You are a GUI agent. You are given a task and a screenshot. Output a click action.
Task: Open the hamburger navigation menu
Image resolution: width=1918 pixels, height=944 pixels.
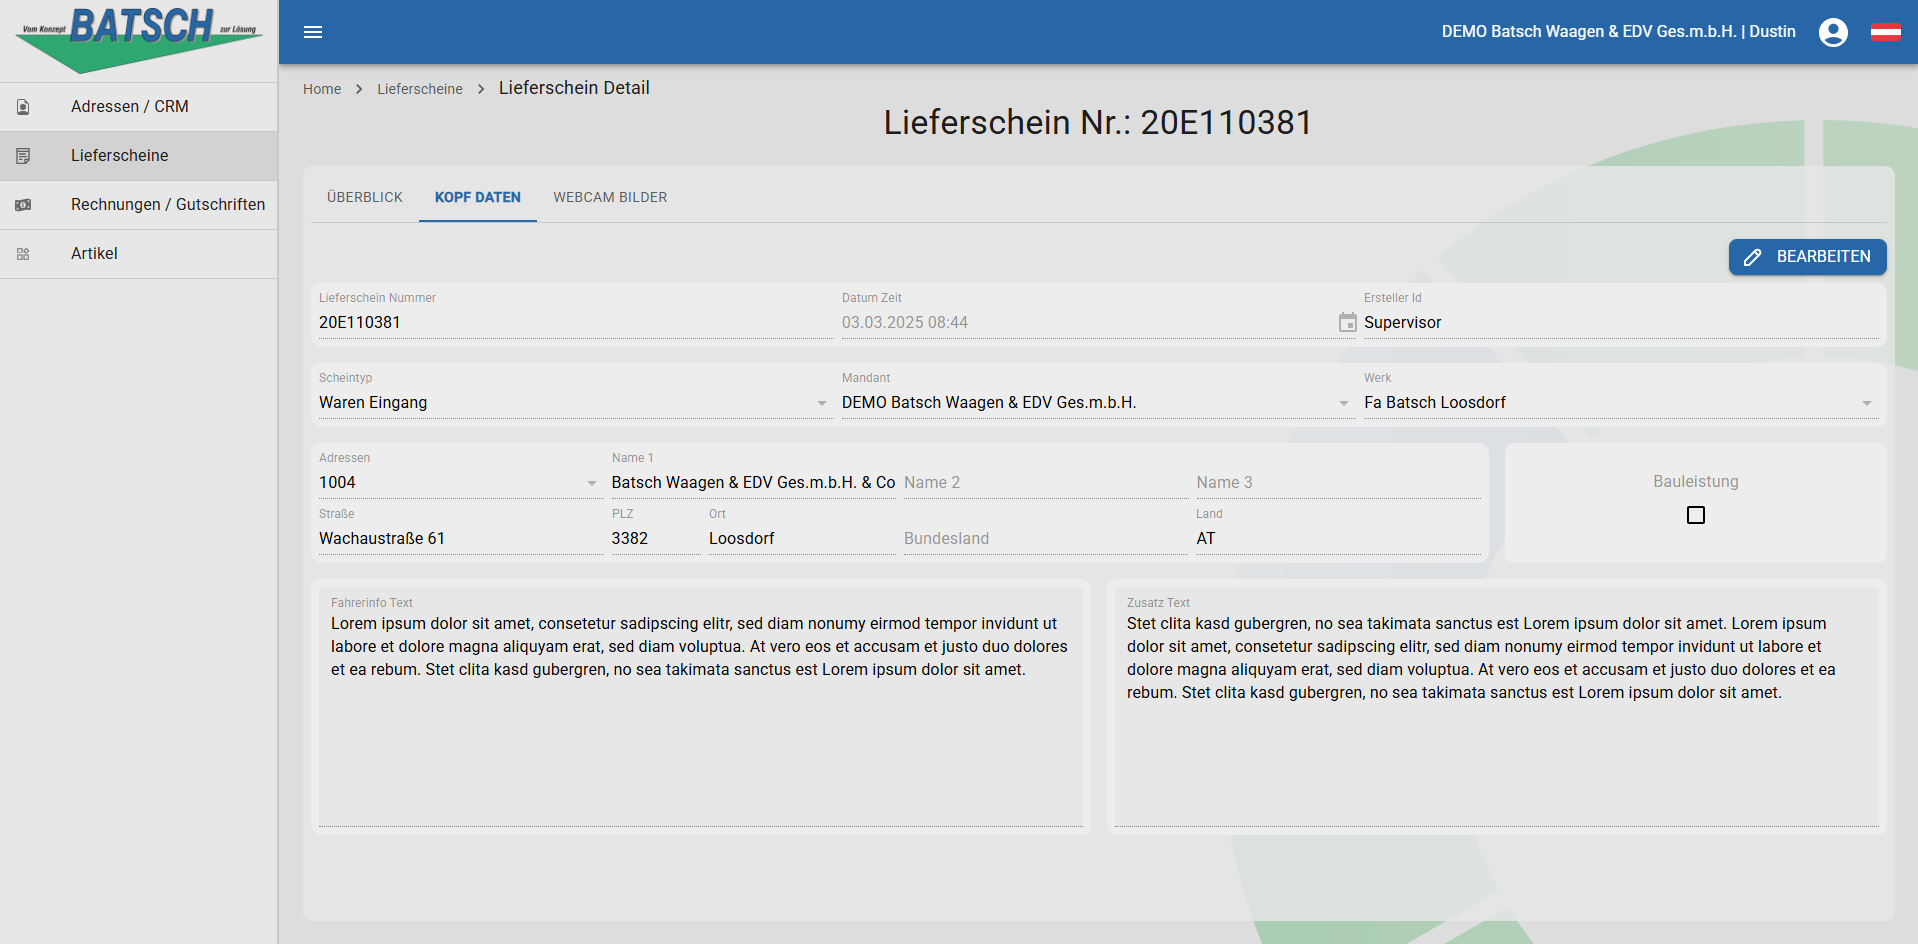(x=313, y=32)
